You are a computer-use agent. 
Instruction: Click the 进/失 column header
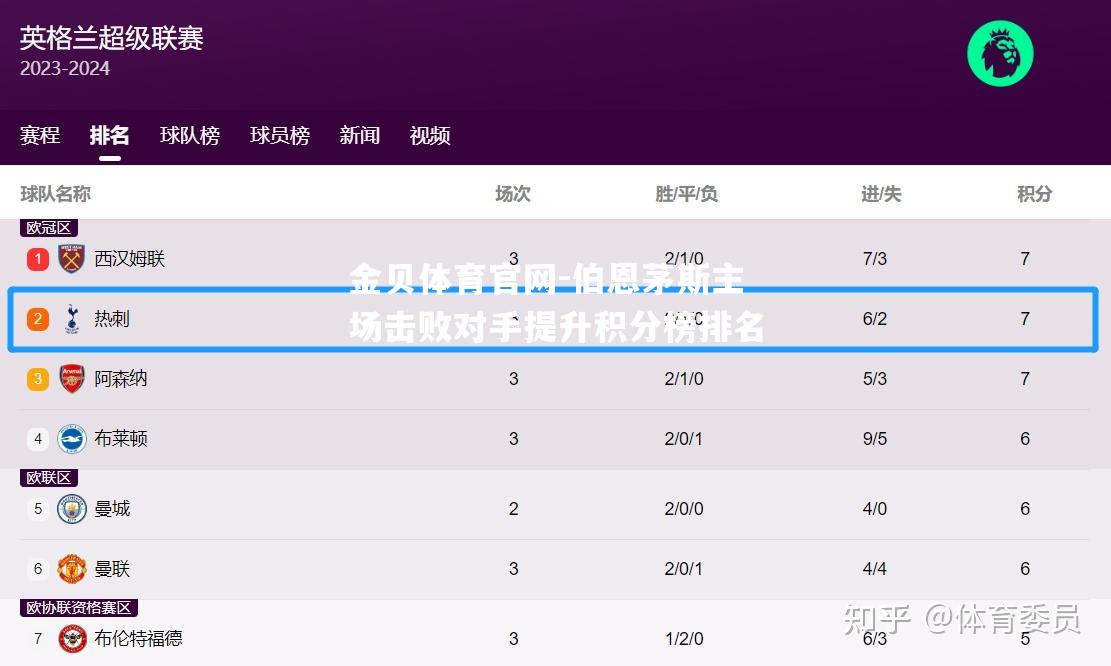[x=881, y=193]
